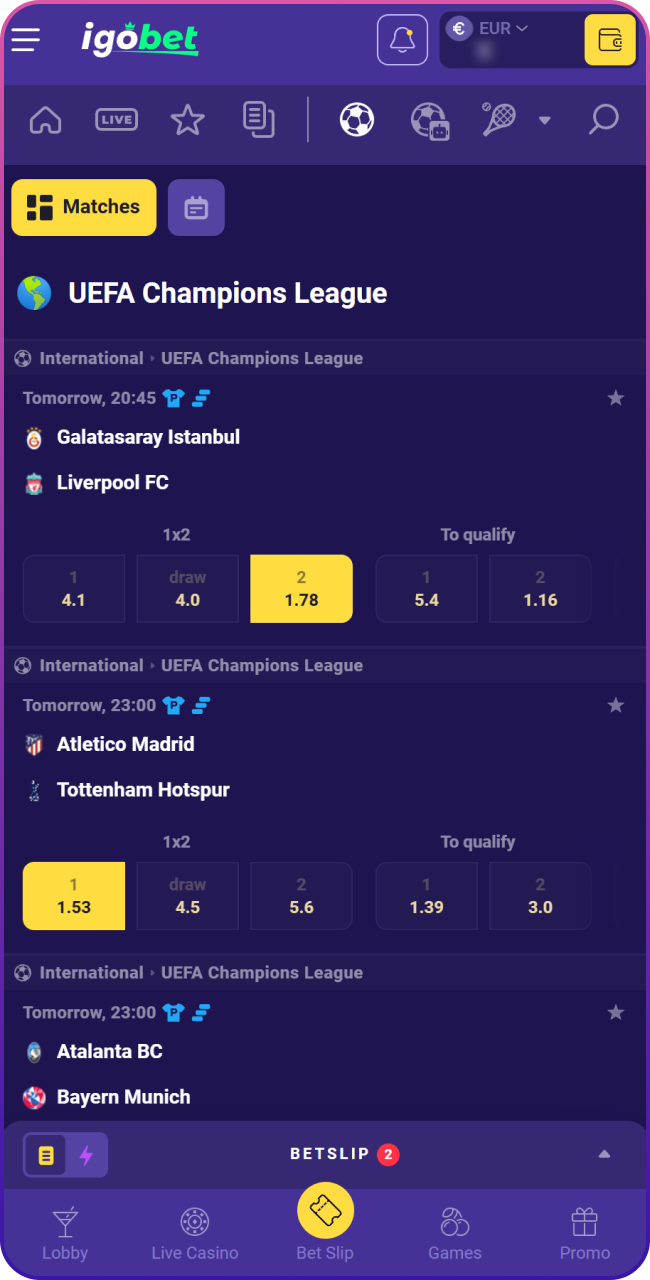Pick Tottenham to qualify at 3.0

click(x=540, y=896)
